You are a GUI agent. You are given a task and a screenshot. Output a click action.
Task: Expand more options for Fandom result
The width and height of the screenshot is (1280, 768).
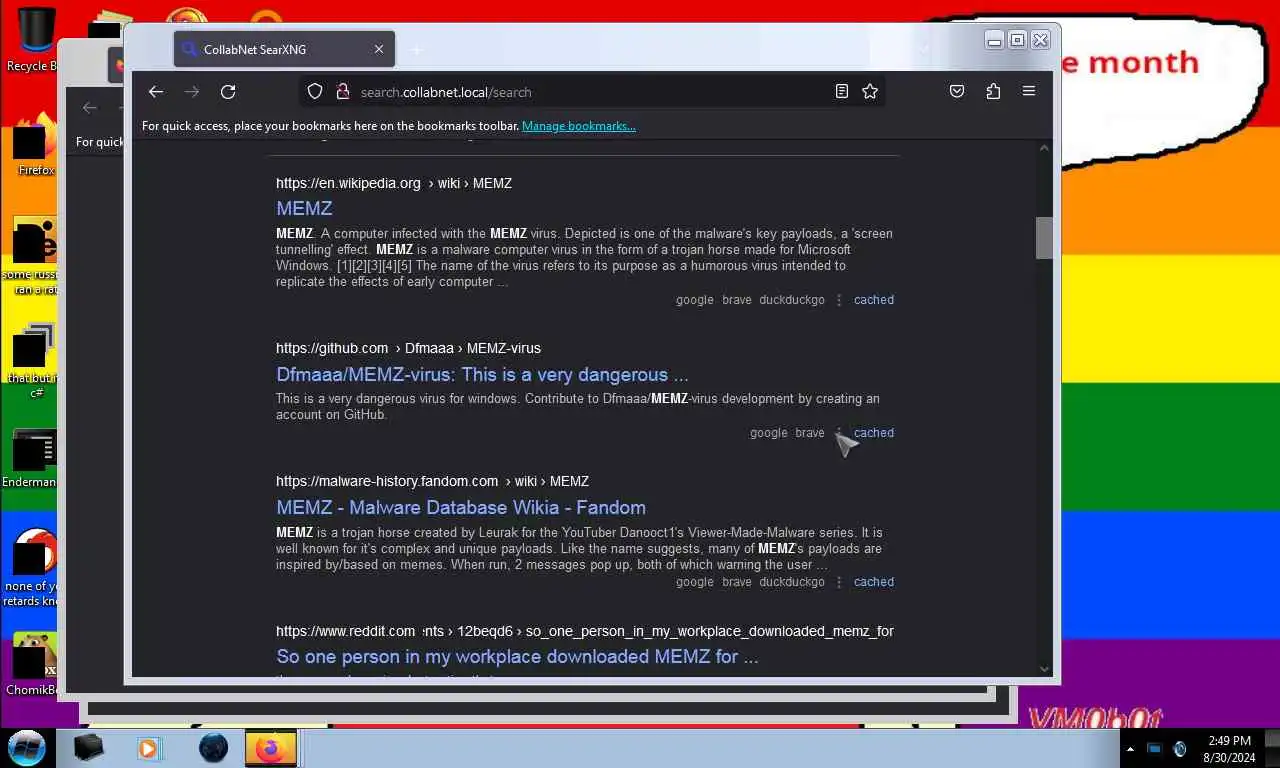(839, 582)
